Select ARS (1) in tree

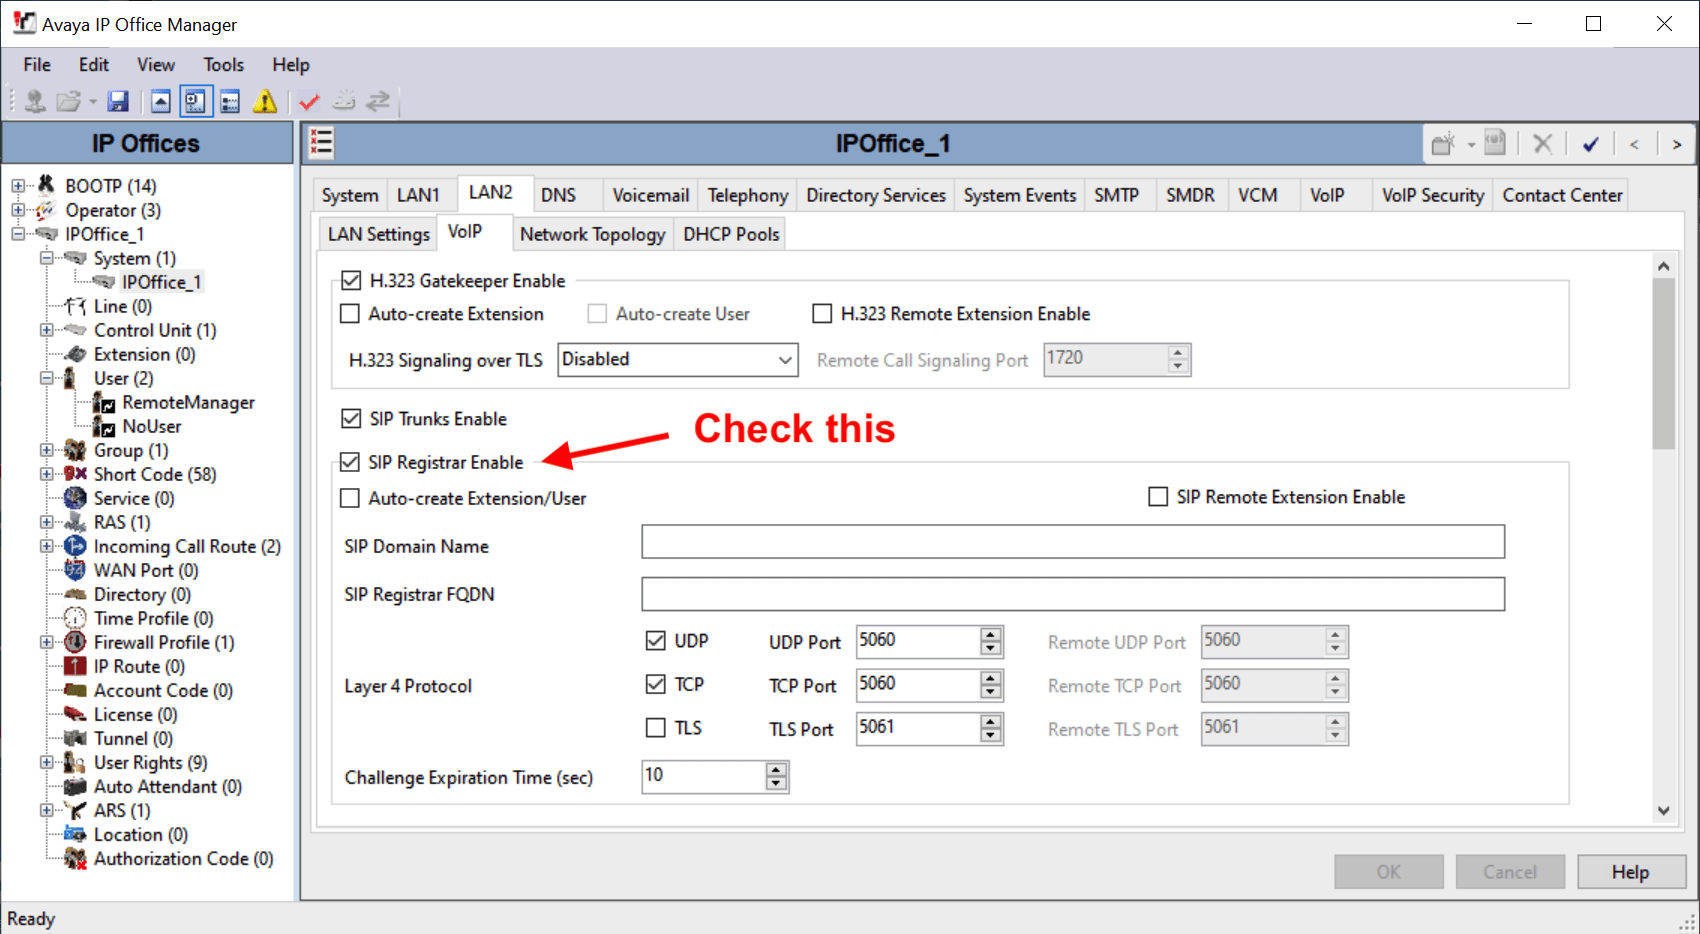(x=122, y=810)
